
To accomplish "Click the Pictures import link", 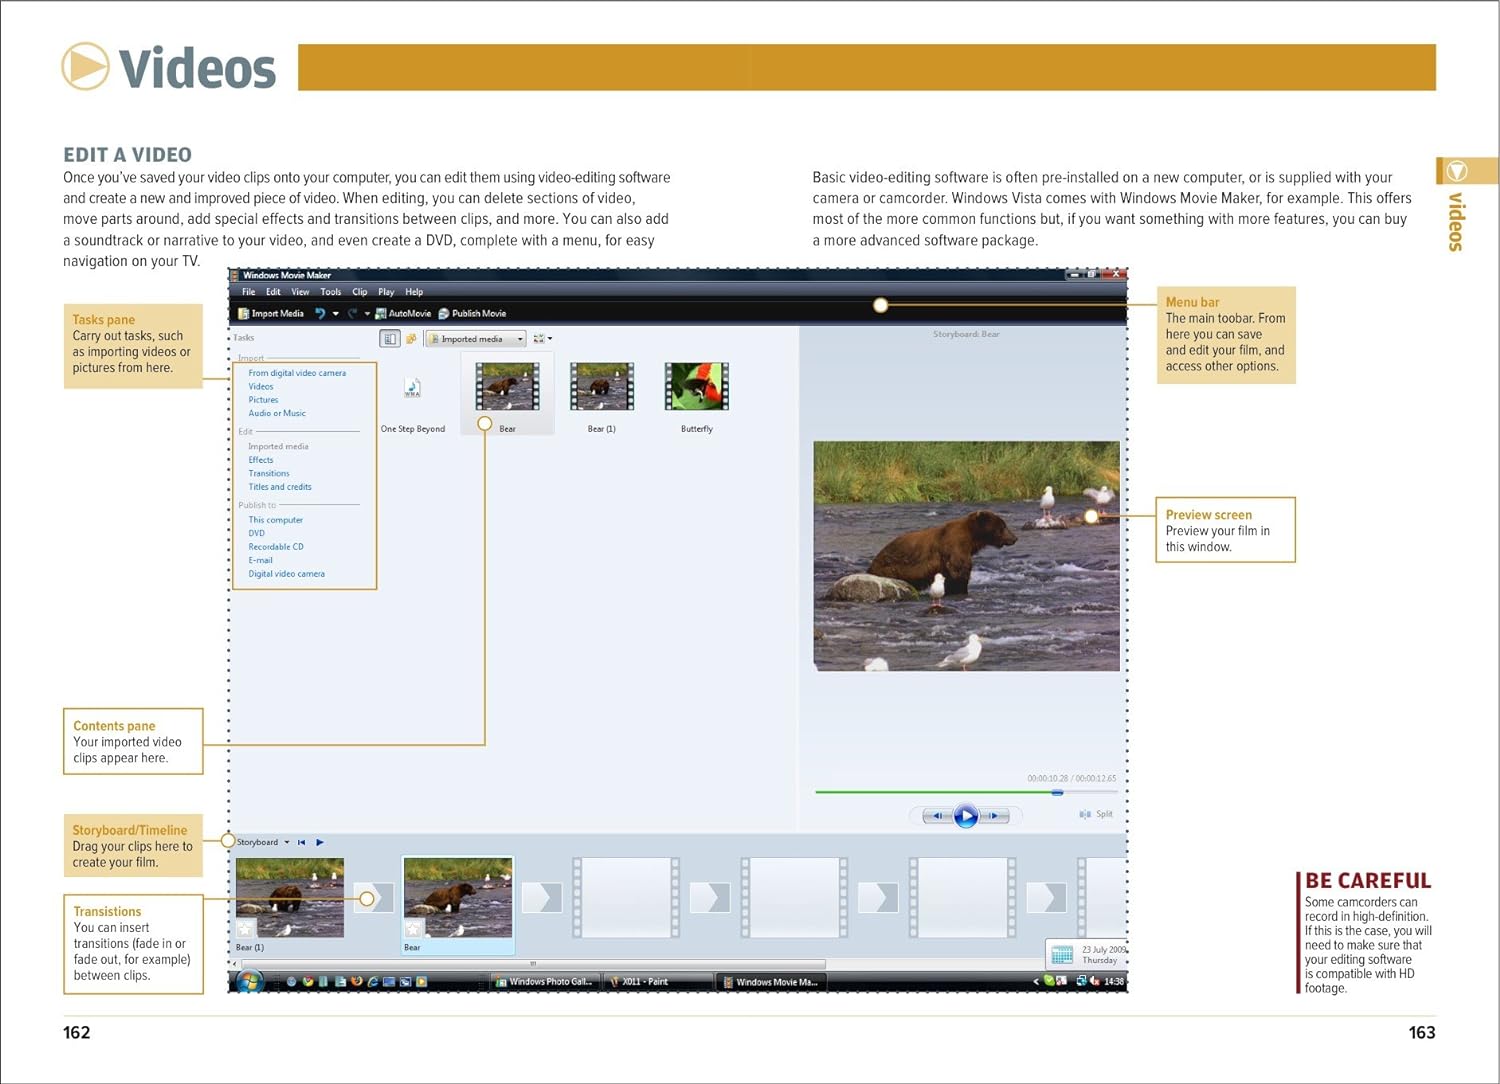I will point(263,400).
